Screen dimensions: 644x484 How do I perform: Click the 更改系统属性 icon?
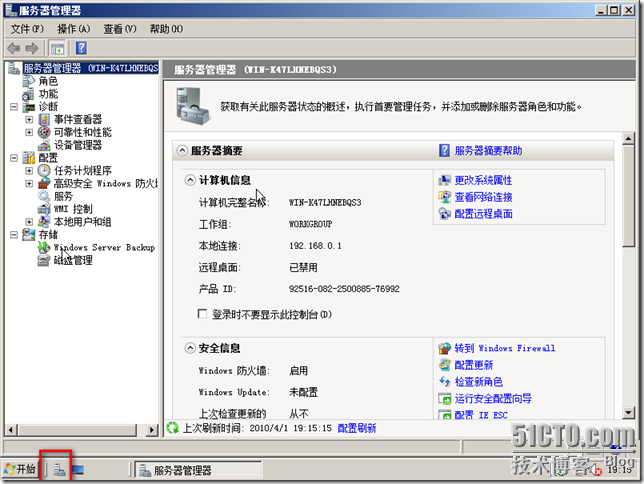[x=444, y=180]
